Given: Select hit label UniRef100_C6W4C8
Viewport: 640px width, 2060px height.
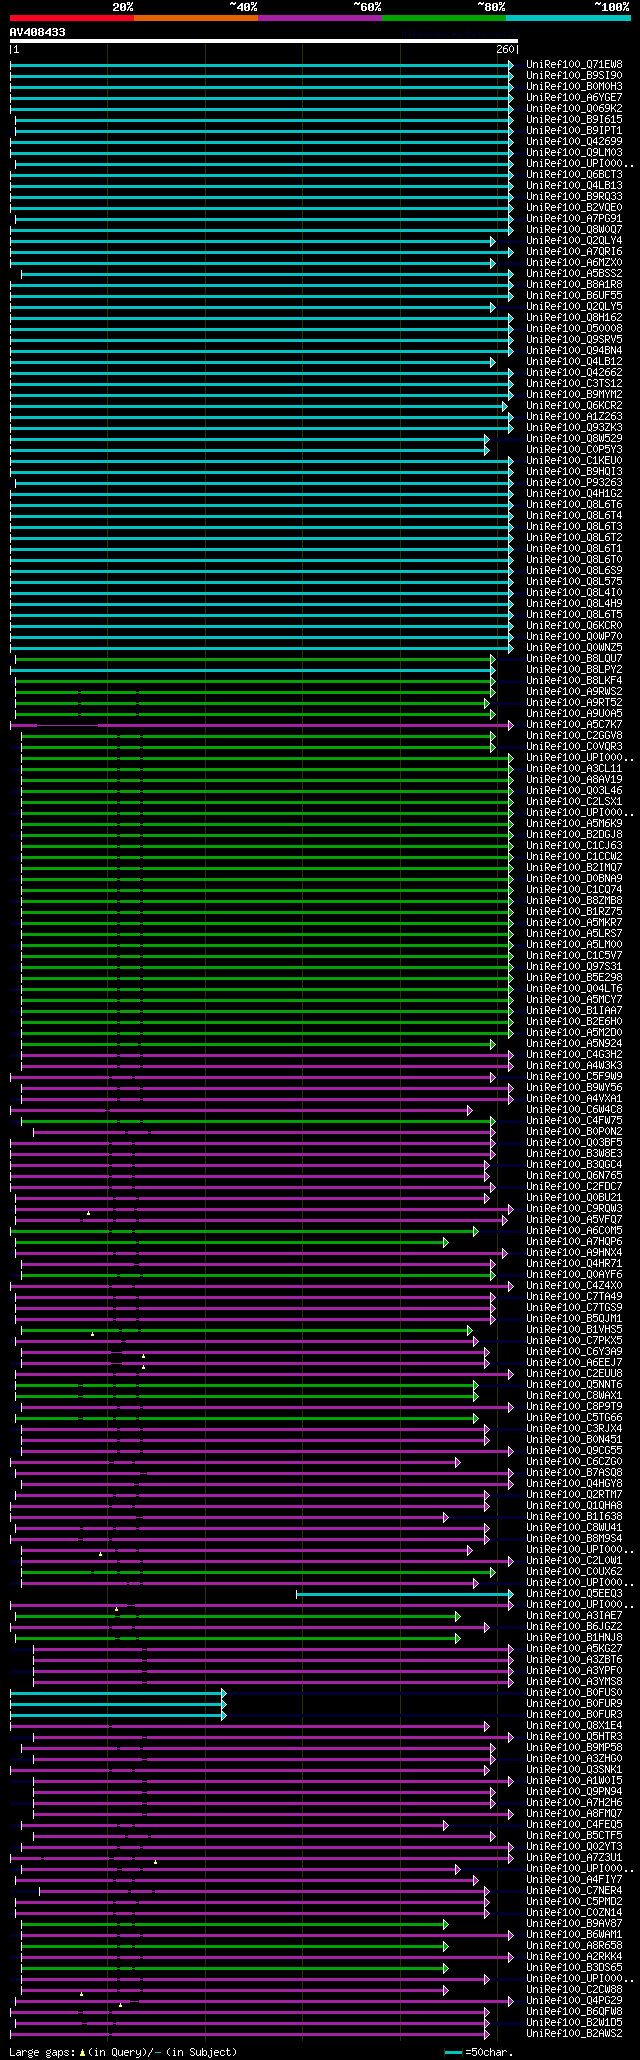Looking at the screenshot, I should tap(574, 1109).
